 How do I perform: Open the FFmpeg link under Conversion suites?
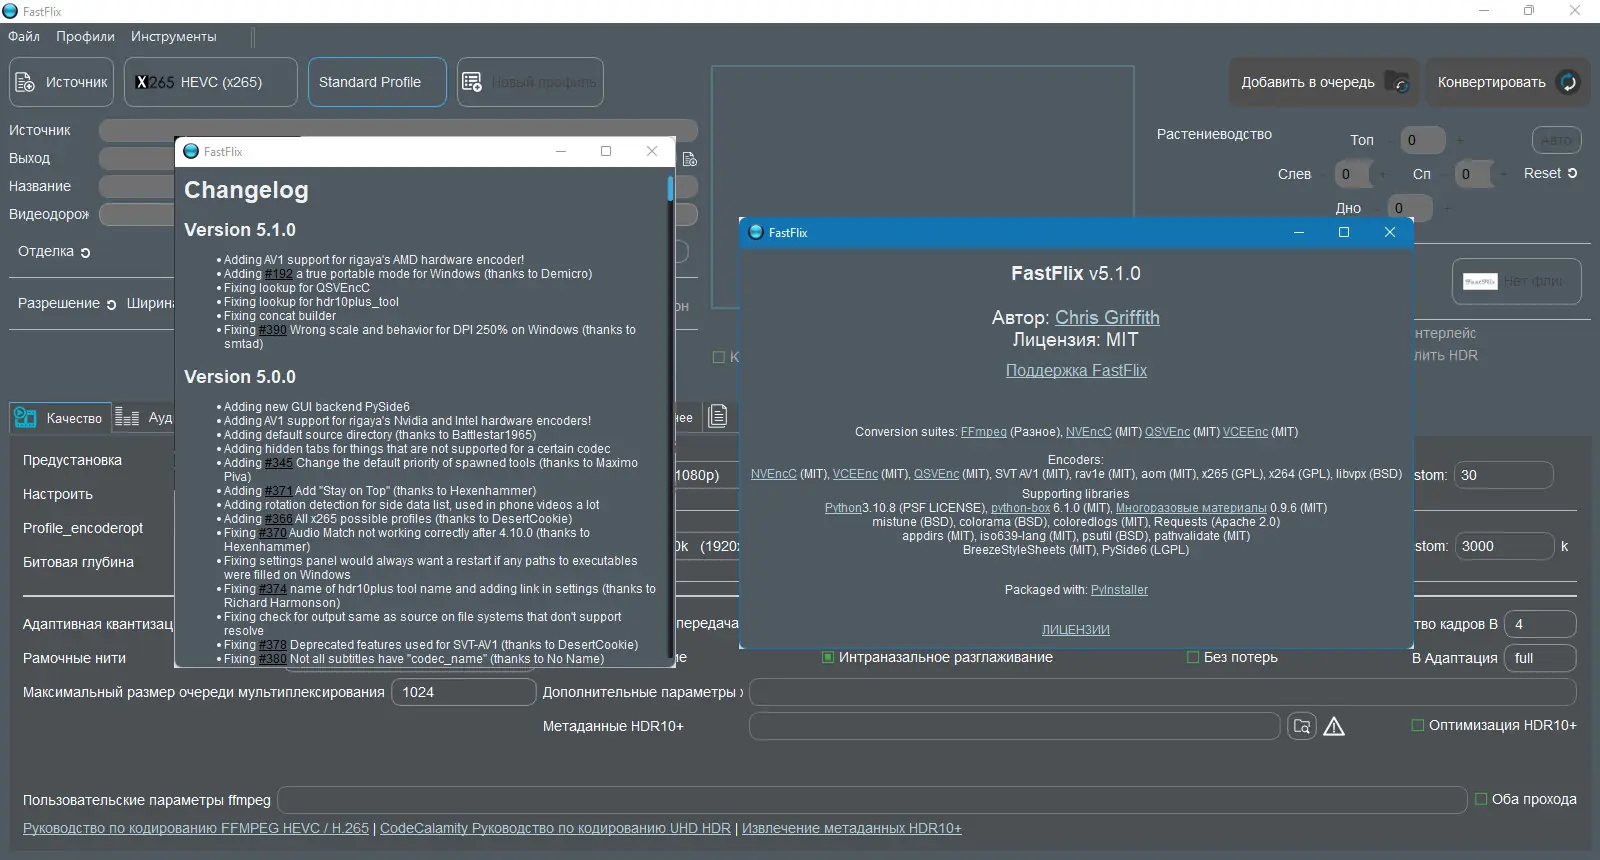984,432
